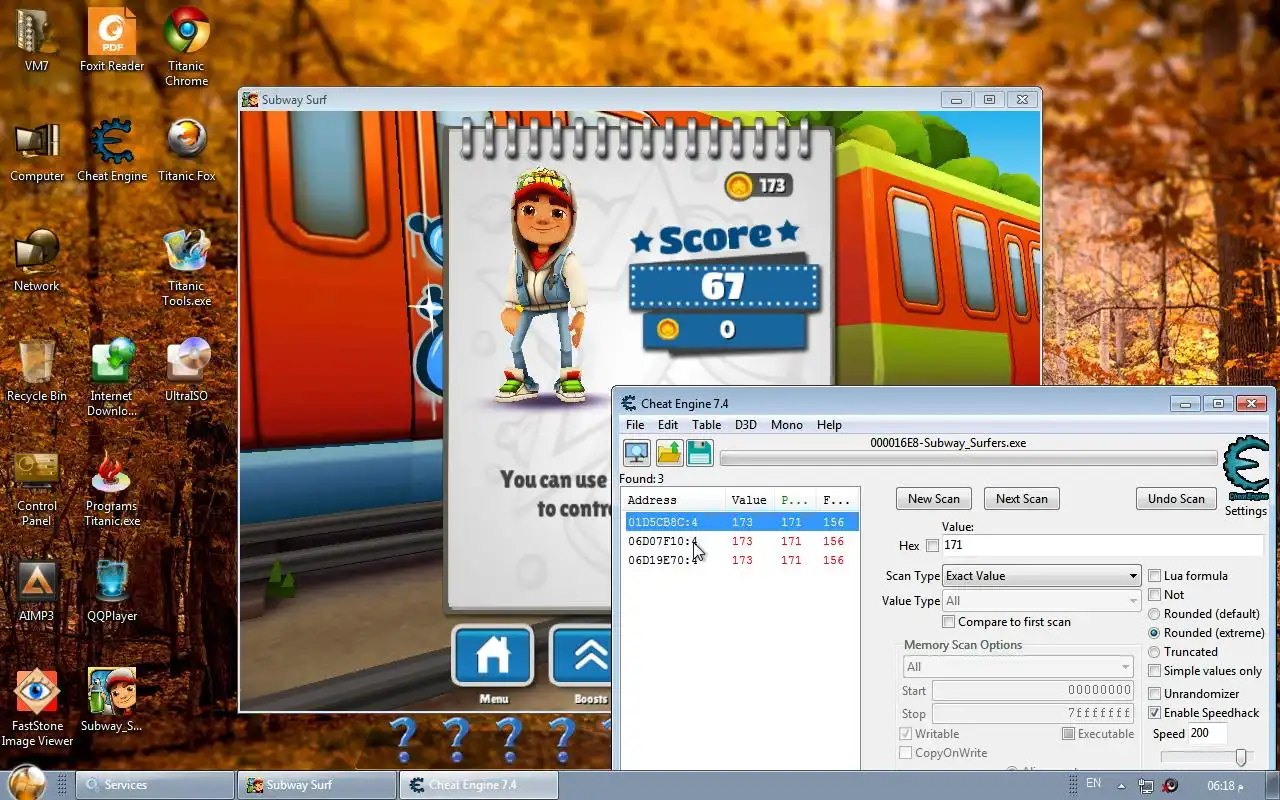The width and height of the screenshot is (1280, 800).
Task: Open the Recycle Bin desktop icon
Action: coord(37,371)
